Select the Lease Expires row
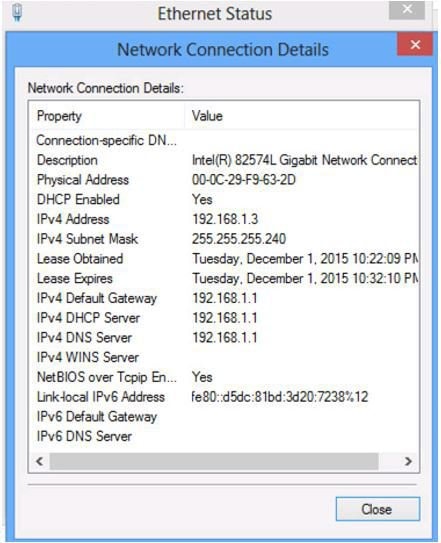The image size is (441, 543). 224,278
